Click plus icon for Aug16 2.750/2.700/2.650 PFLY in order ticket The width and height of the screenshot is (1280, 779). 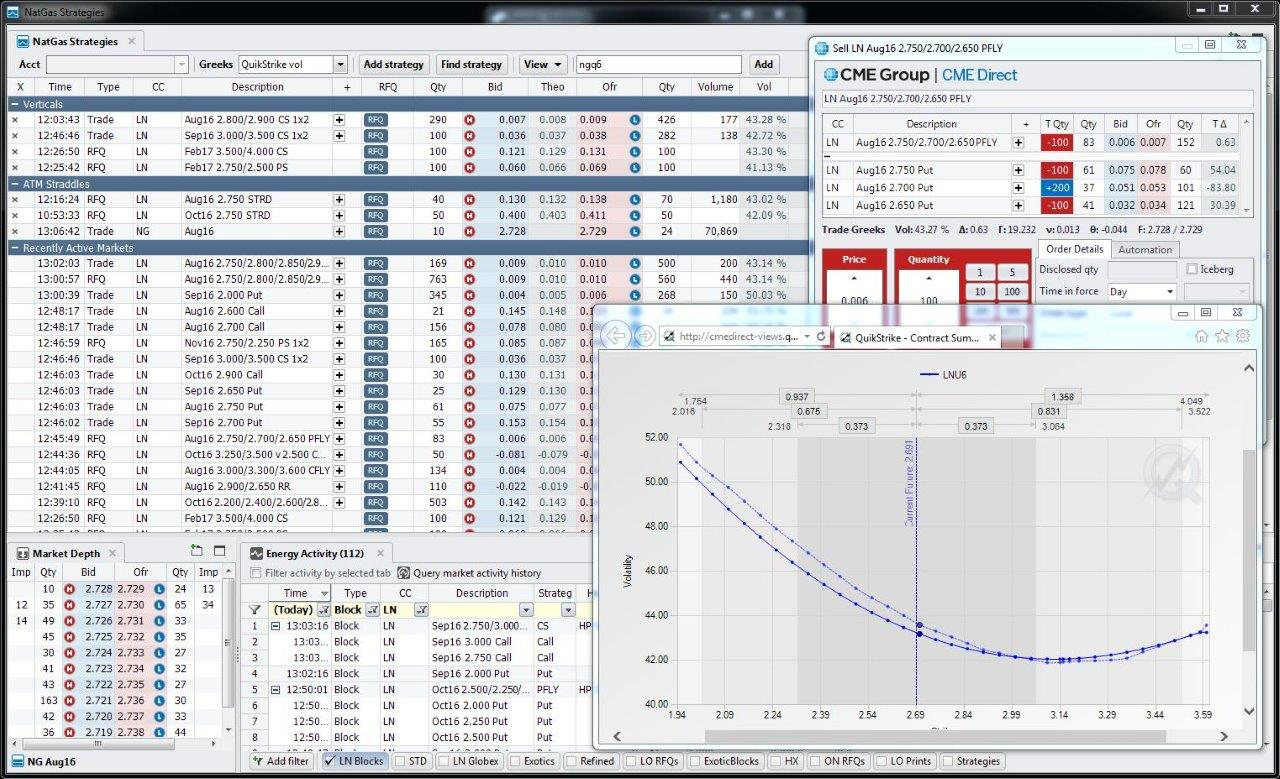1018,143
